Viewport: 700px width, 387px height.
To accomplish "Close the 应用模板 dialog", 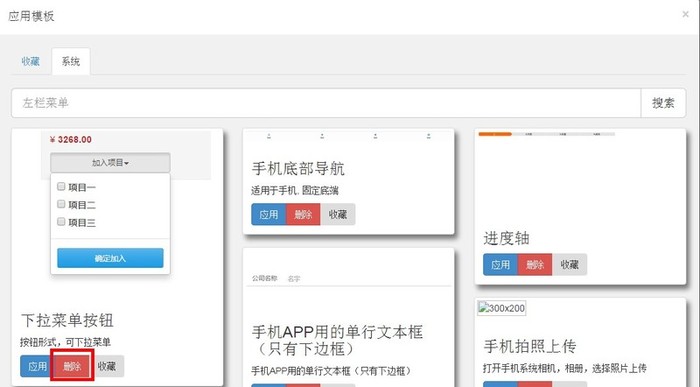I will coord(685,15).
